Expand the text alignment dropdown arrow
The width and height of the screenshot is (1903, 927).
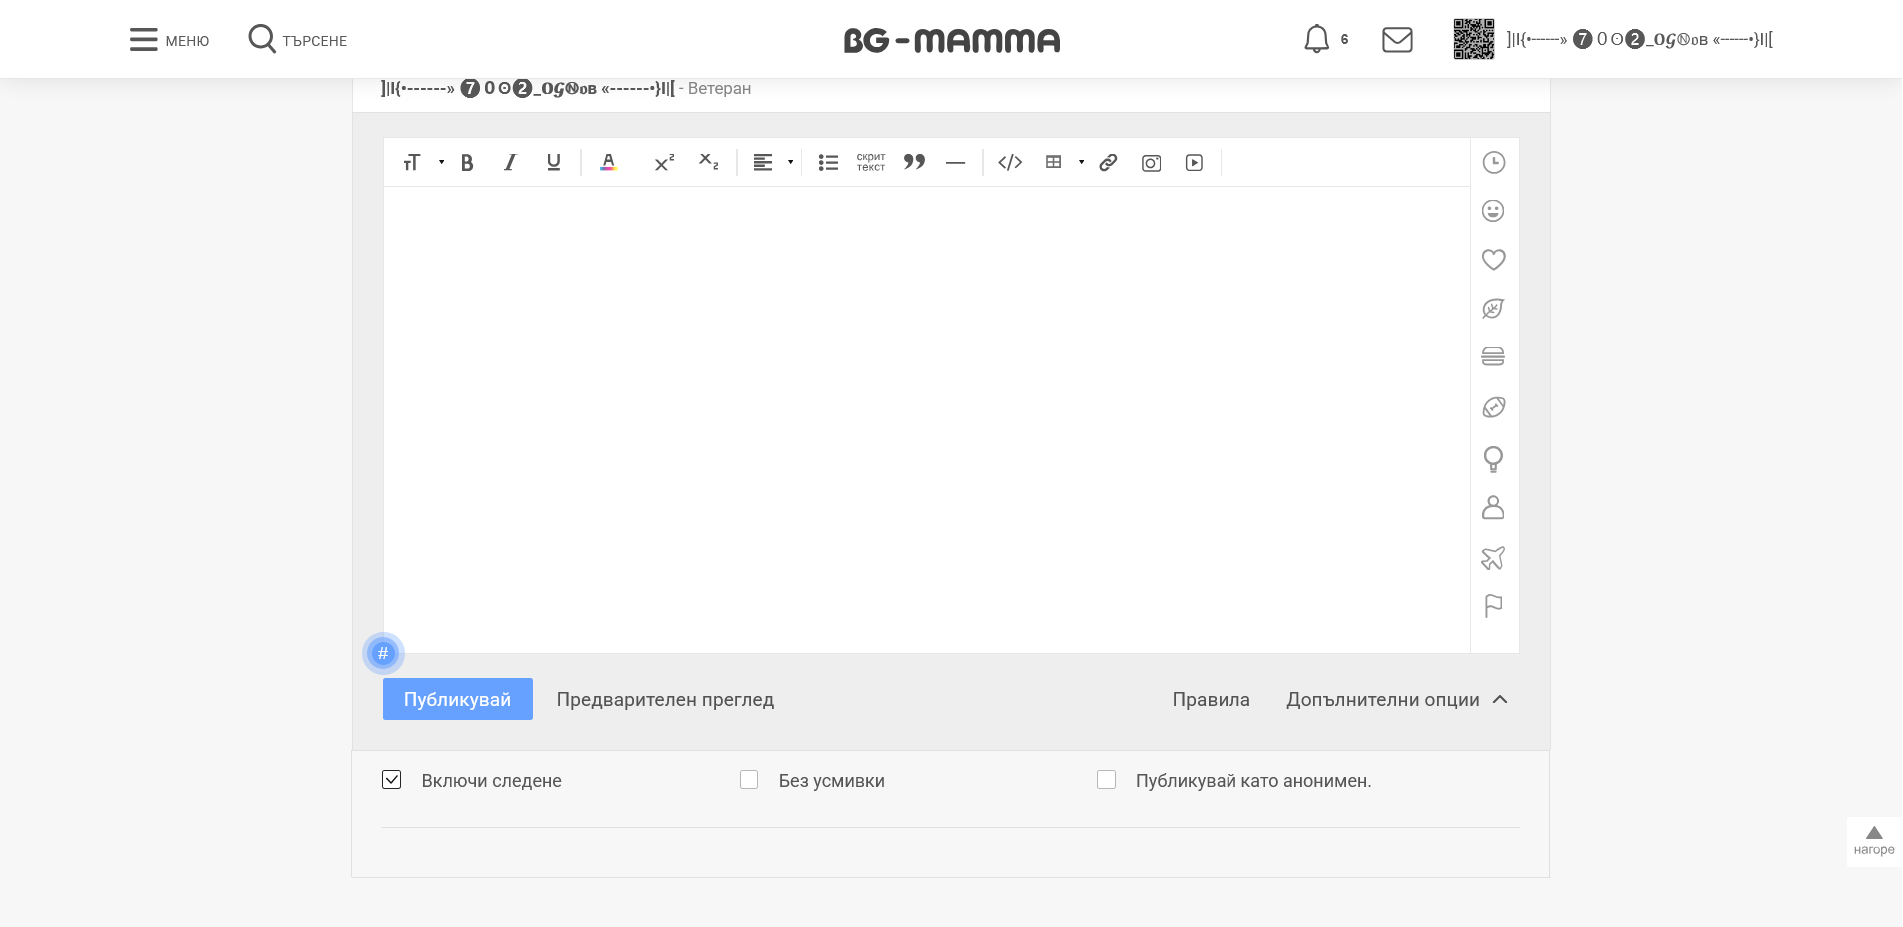point(790,163)
